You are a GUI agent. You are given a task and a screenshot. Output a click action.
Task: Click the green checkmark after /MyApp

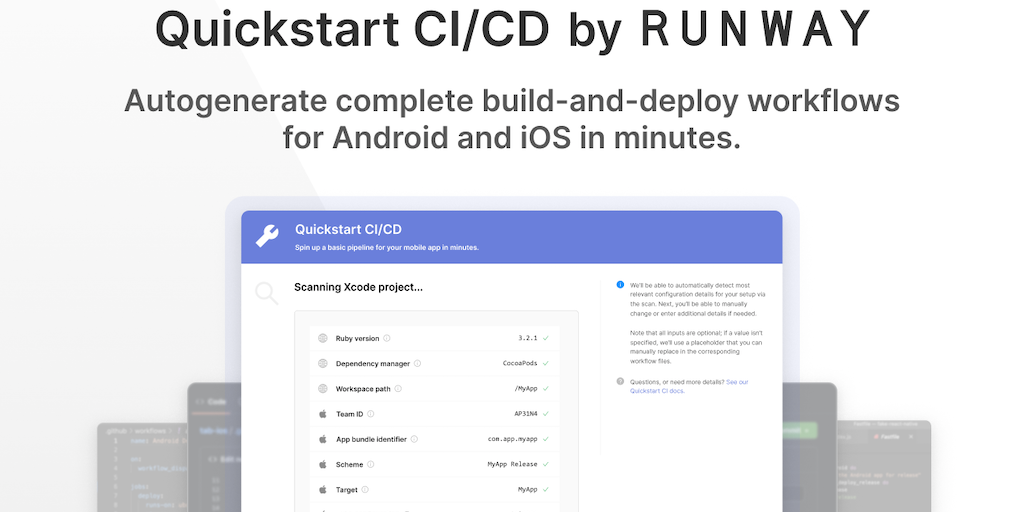546,389
